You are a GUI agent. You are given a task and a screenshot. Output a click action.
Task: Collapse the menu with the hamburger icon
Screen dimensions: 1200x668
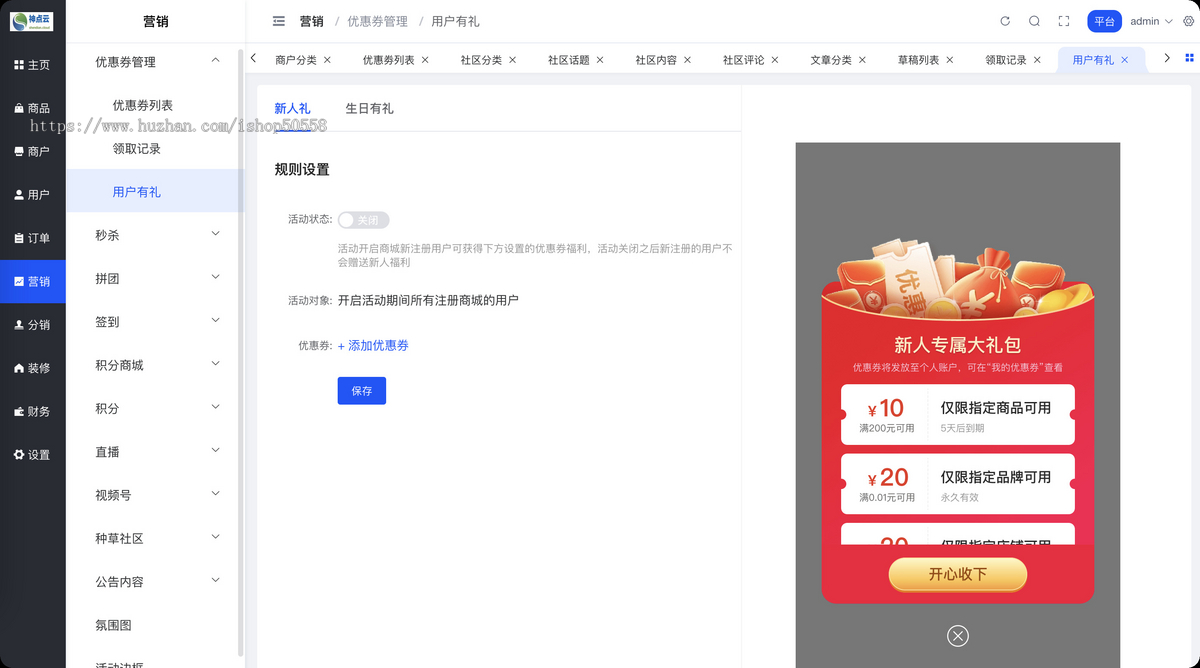tap(279, 21)
